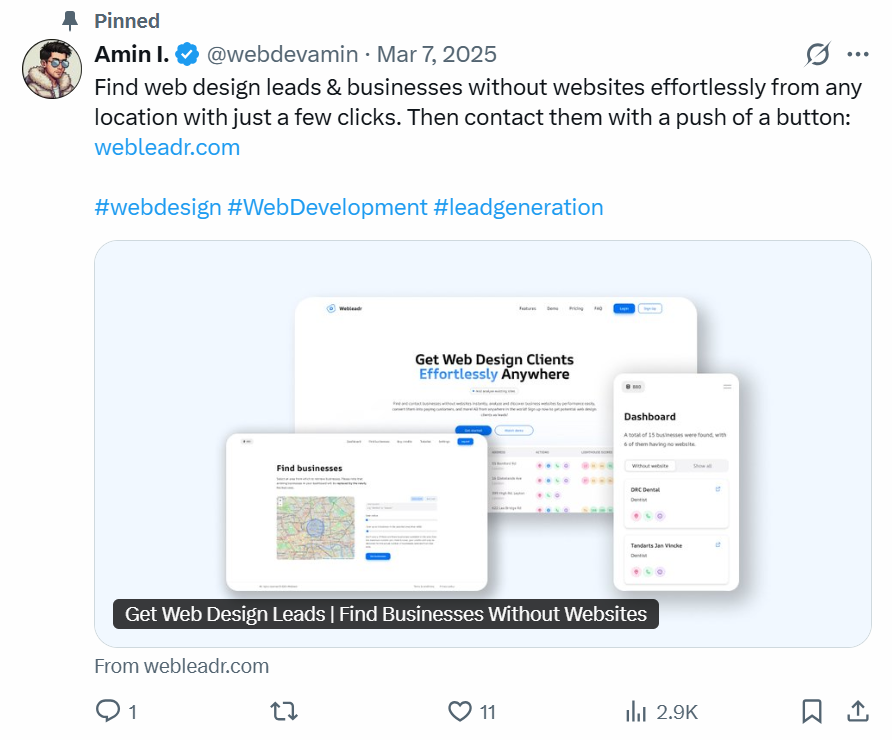Click the view analytics bars icon
Viewport: 892px width, 740px height.
[635, 711]
